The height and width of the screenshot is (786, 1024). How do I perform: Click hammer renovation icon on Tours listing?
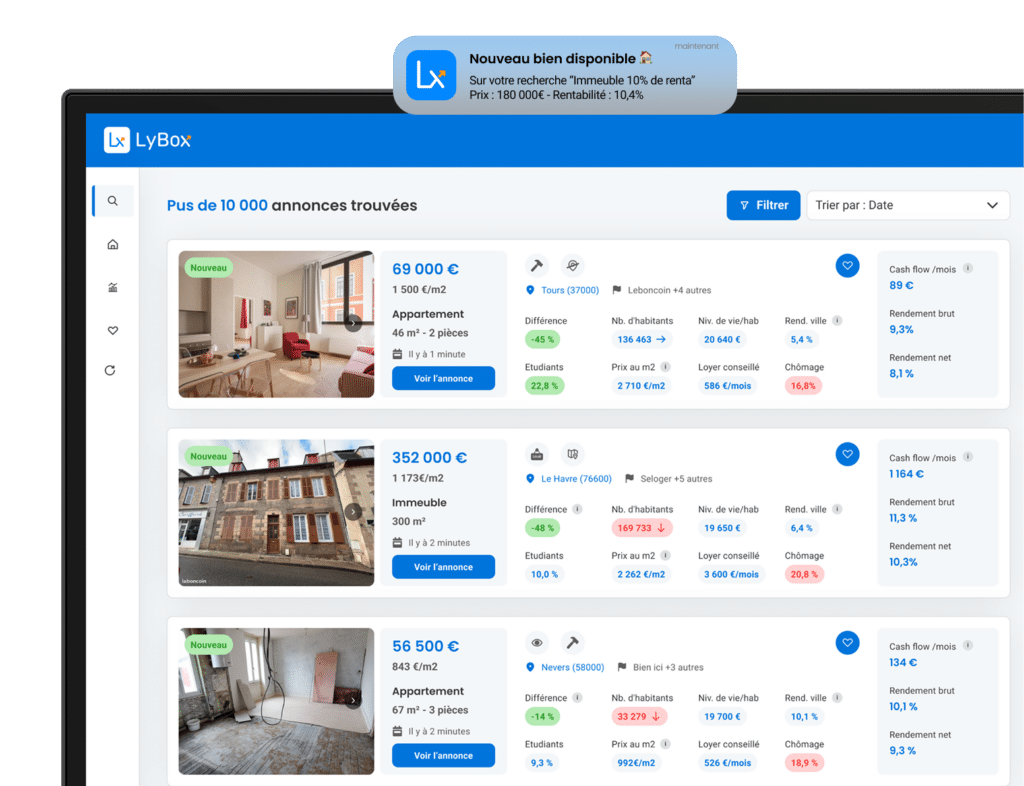tap(537, 266)
